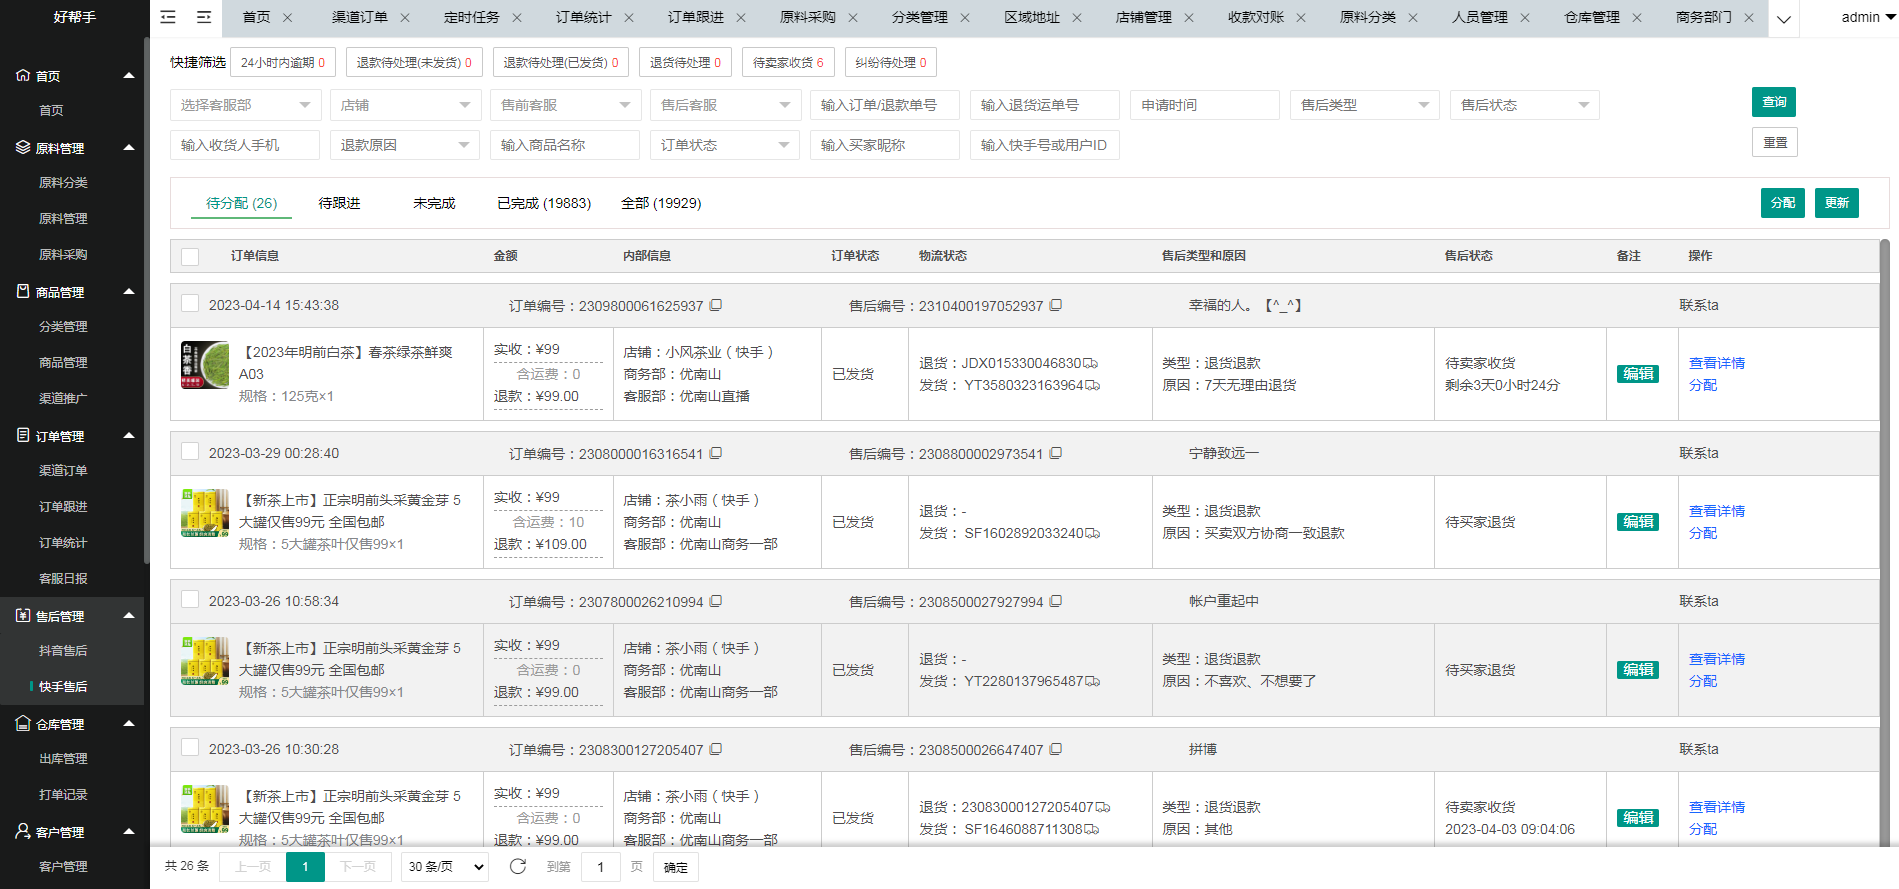
Task: Click the 输入收货人手机 input field
Action: [245, 145]
